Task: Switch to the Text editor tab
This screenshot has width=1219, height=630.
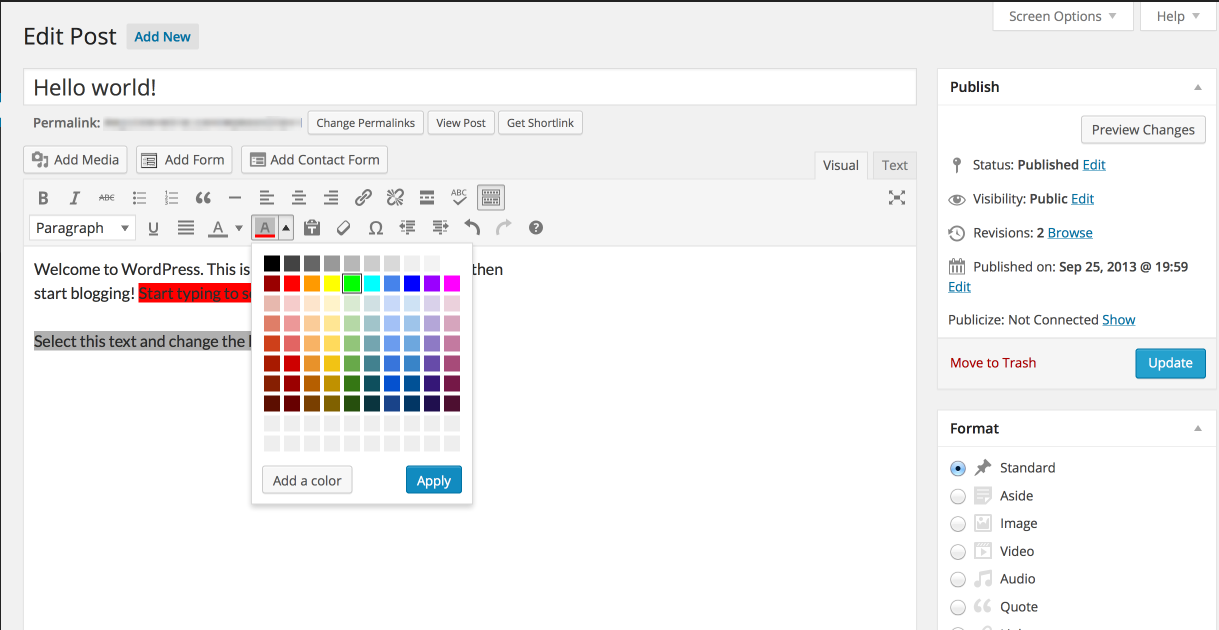Action: [x=895, y=165]
